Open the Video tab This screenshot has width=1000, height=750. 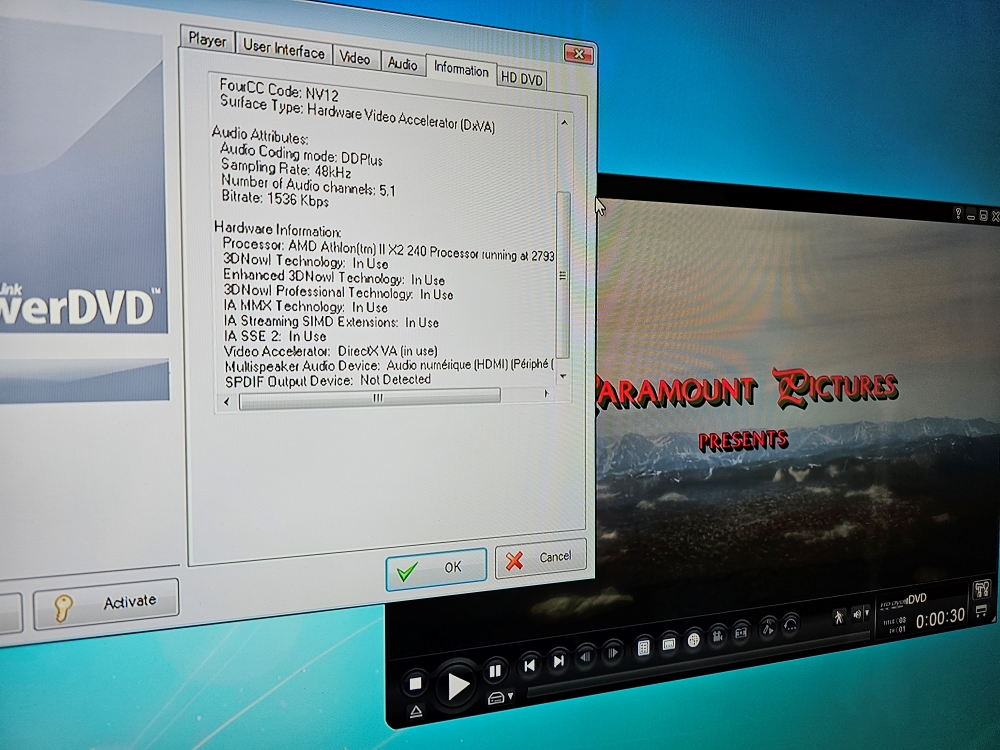point(355,58)
